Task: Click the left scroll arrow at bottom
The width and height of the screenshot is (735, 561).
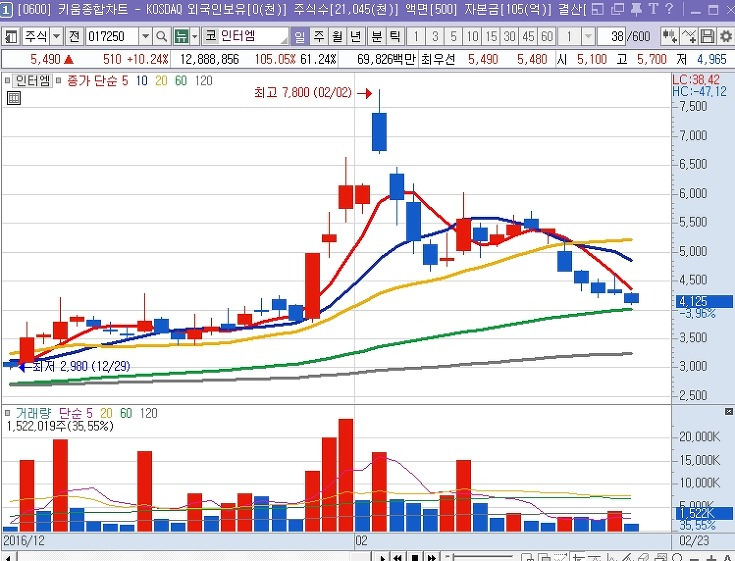Action: tap(9, 557)
